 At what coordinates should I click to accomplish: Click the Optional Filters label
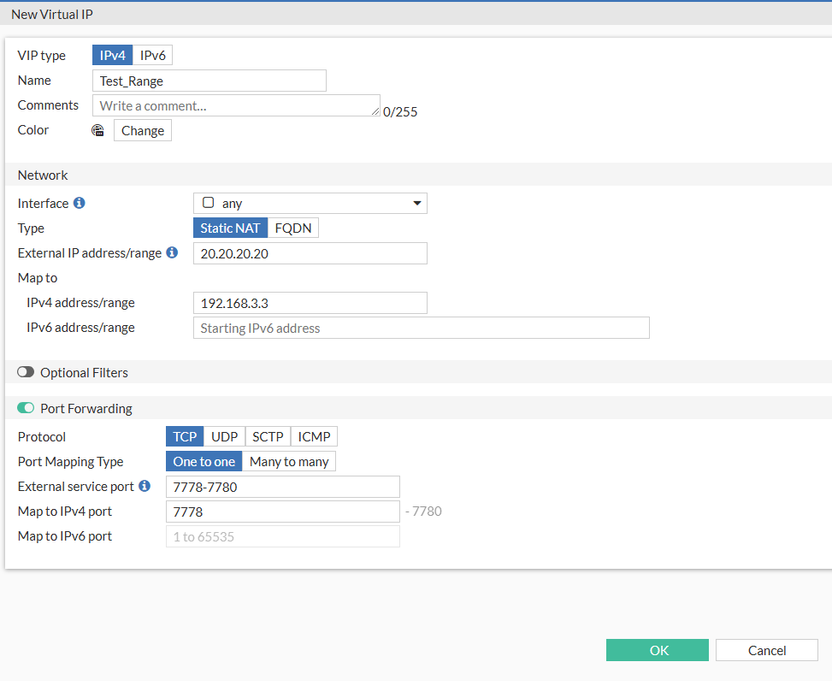pos(84,373)
